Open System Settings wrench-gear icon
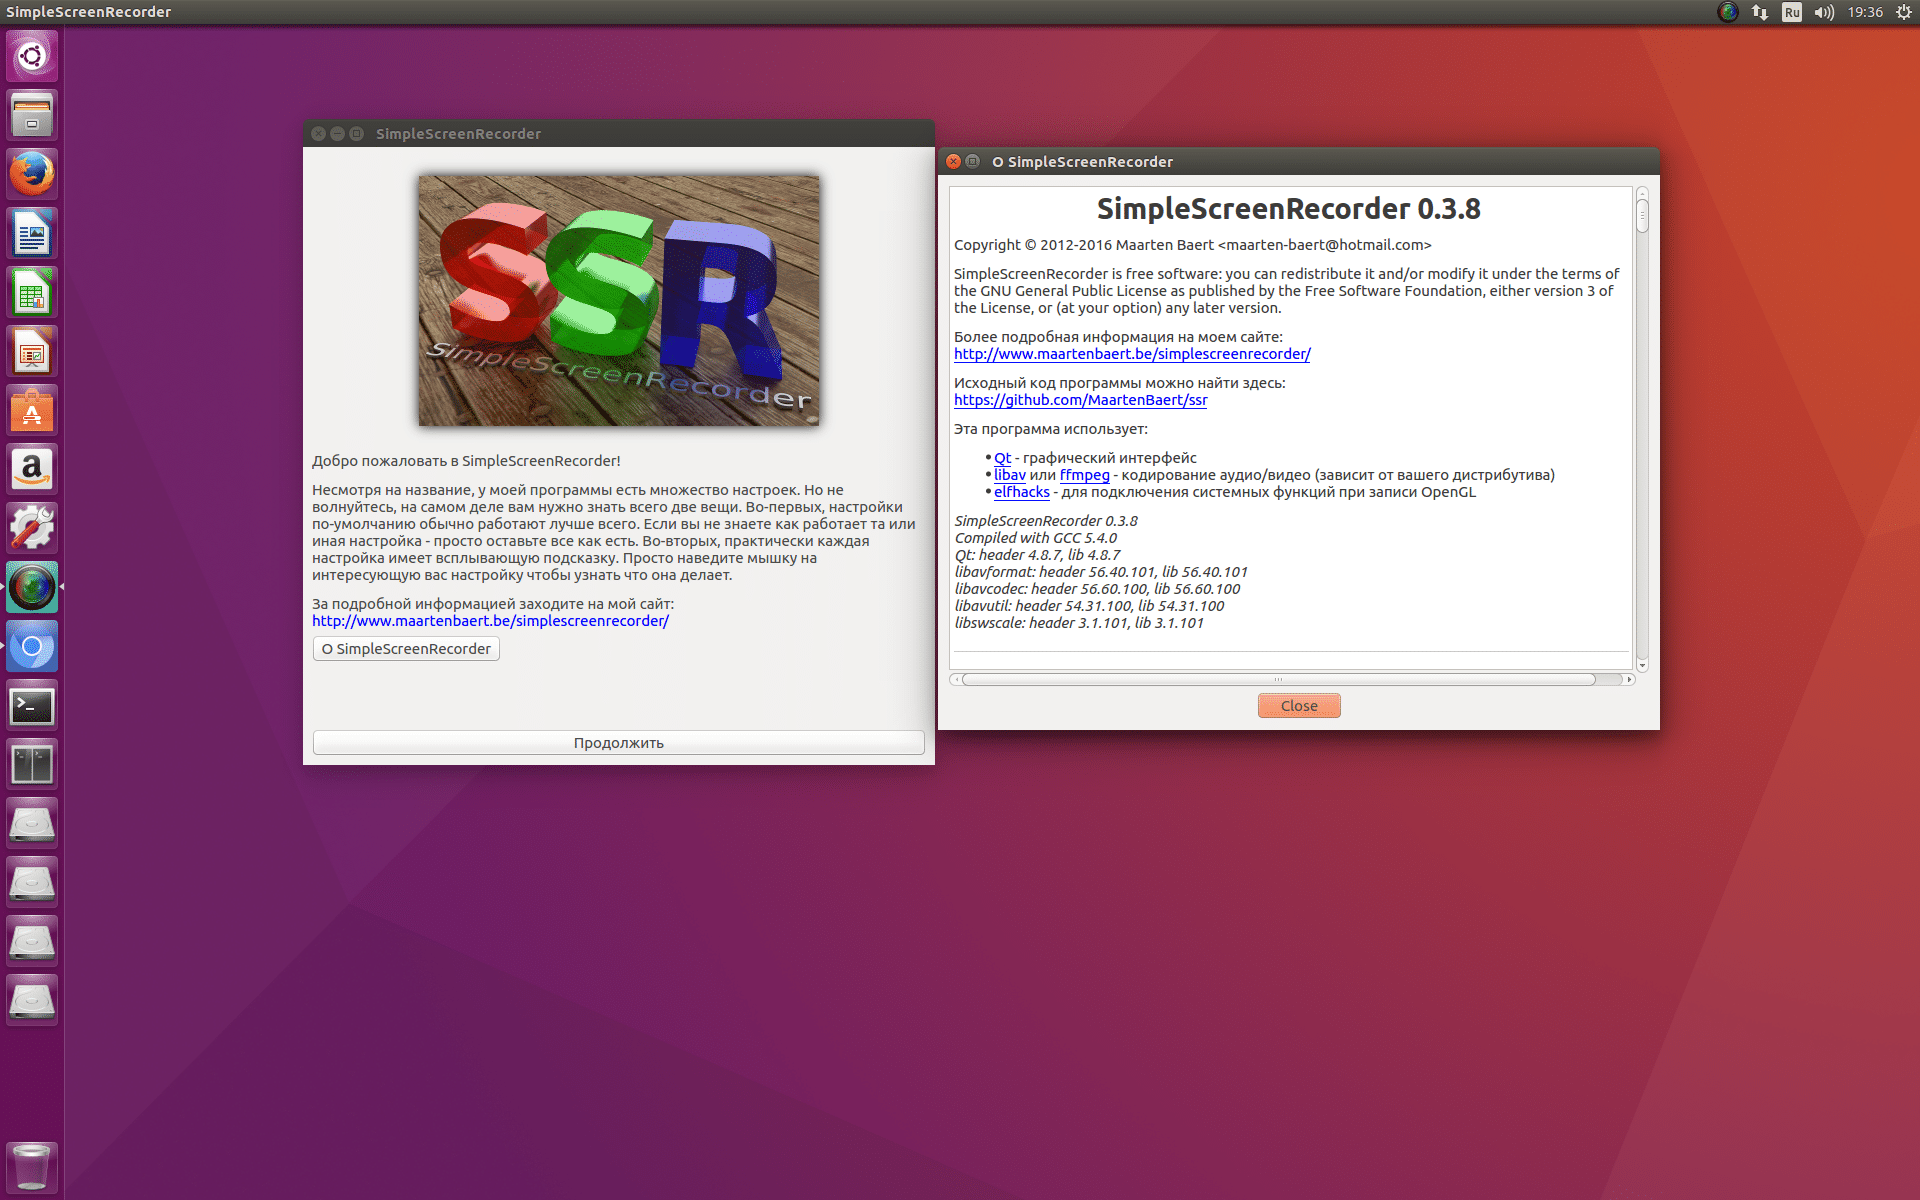Screen dimensions: 1920x1200 pyautogui.click(x=32, y=528)
